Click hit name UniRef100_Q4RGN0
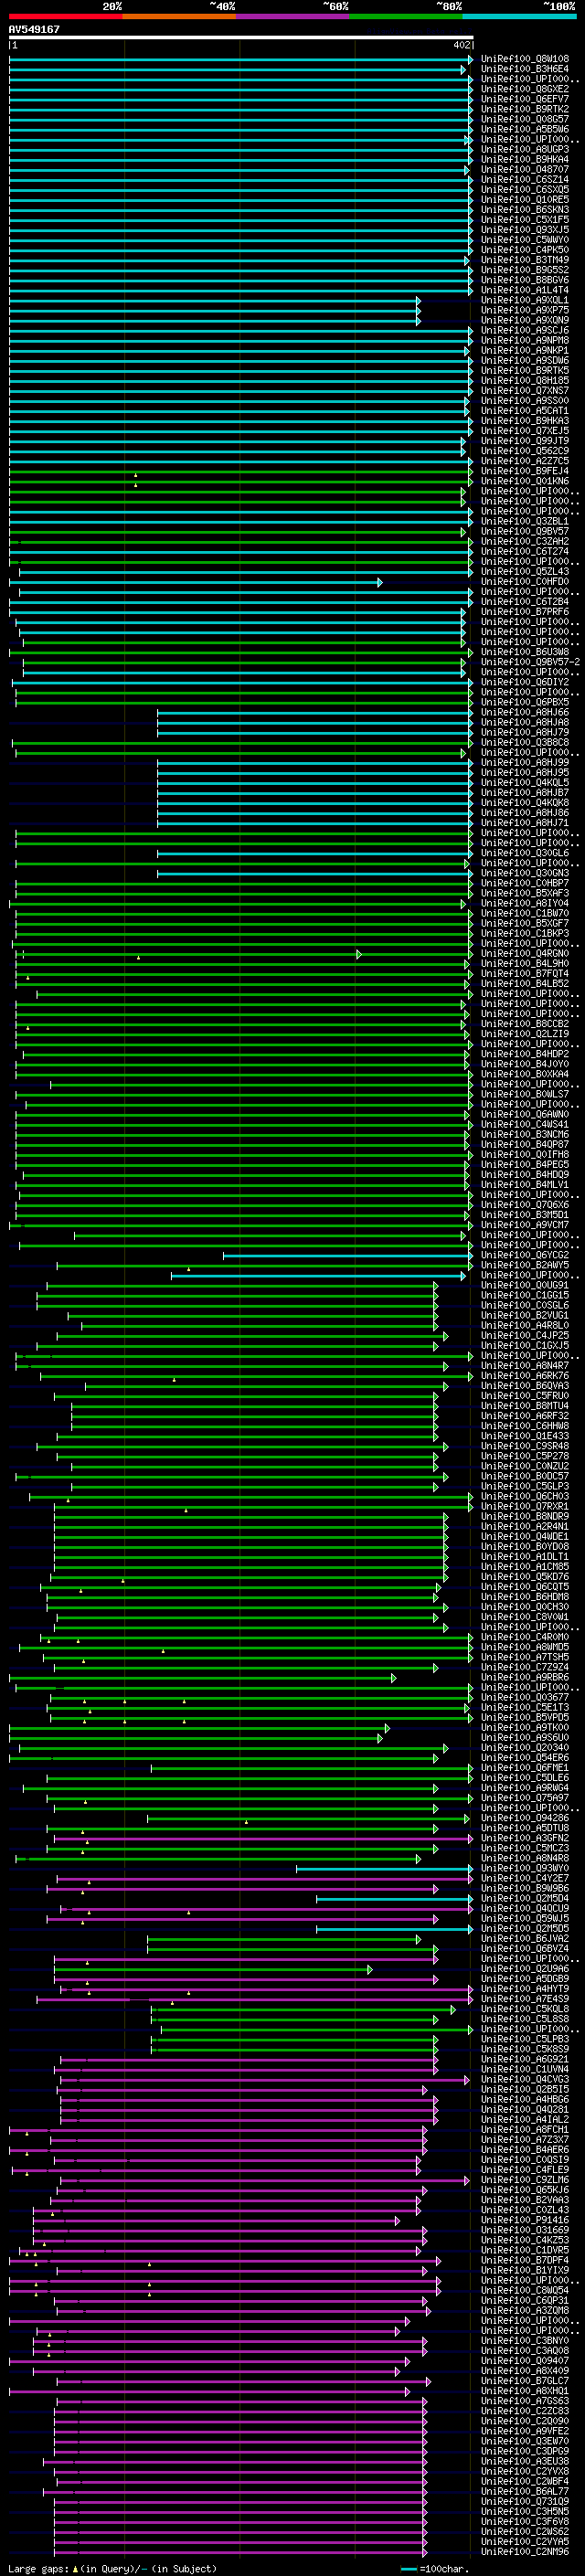The image size is (585, 2576). [x=524, y=953]
